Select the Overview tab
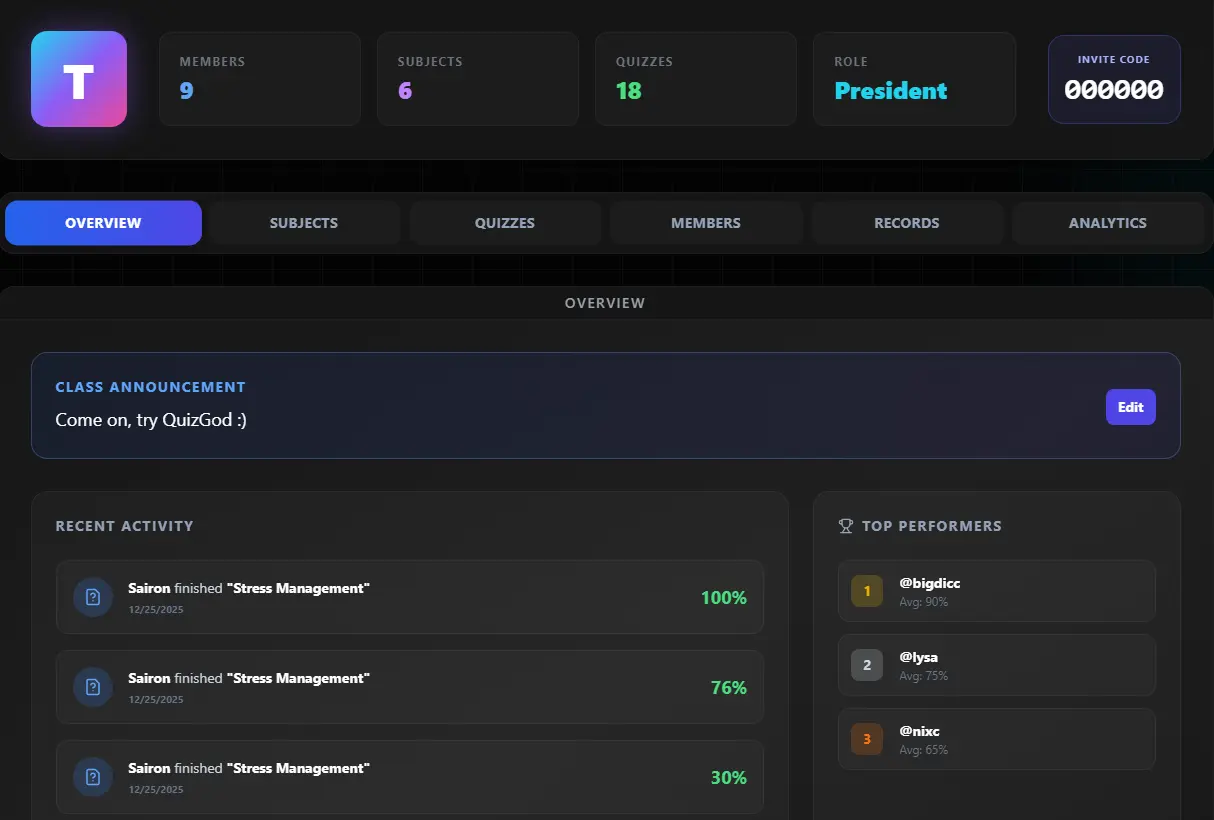This screenshot has height=820, width=1214. tap(103, 223)
